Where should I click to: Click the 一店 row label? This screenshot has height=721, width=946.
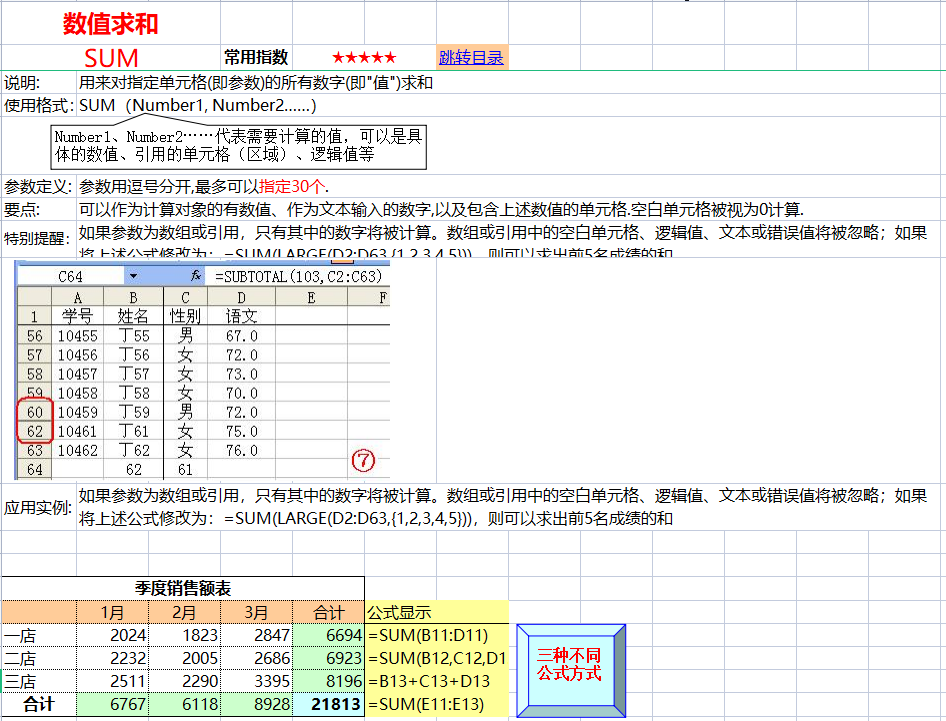point(20,636)
